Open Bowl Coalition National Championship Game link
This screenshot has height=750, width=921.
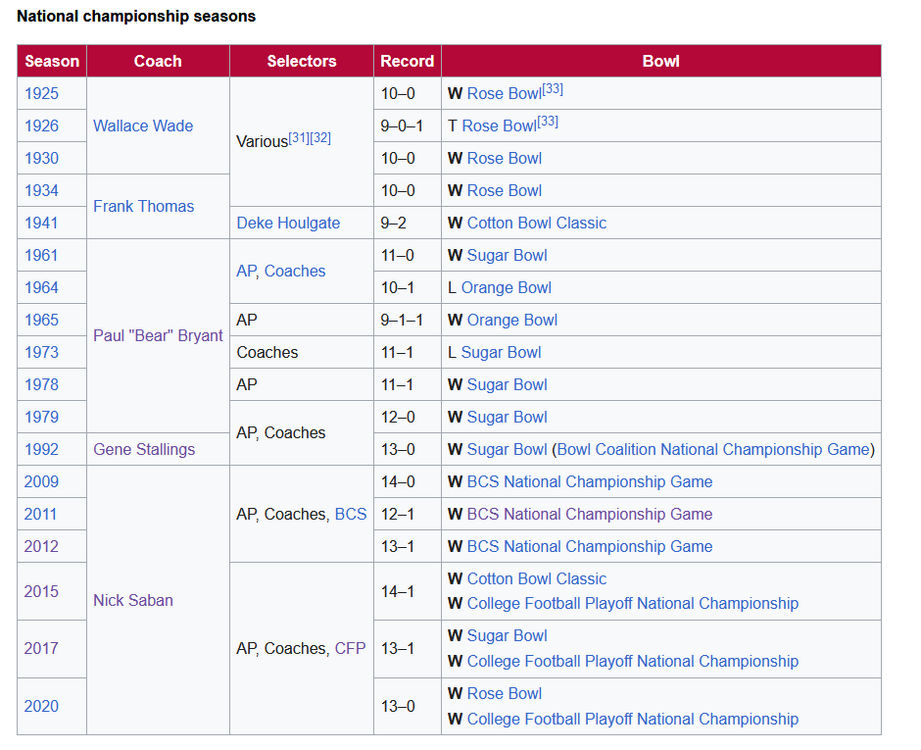pyautogui.click(x=713, y=450)
